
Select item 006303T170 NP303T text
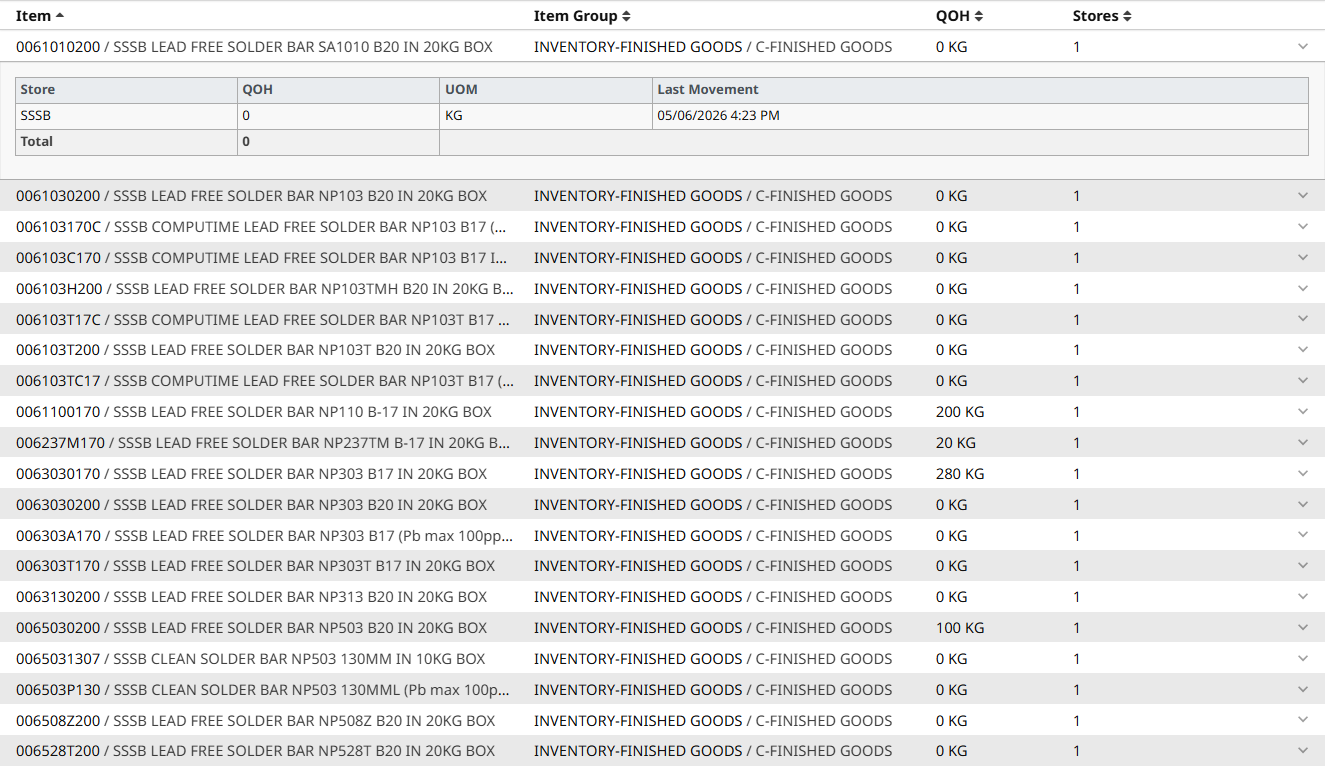click(255, 566)
